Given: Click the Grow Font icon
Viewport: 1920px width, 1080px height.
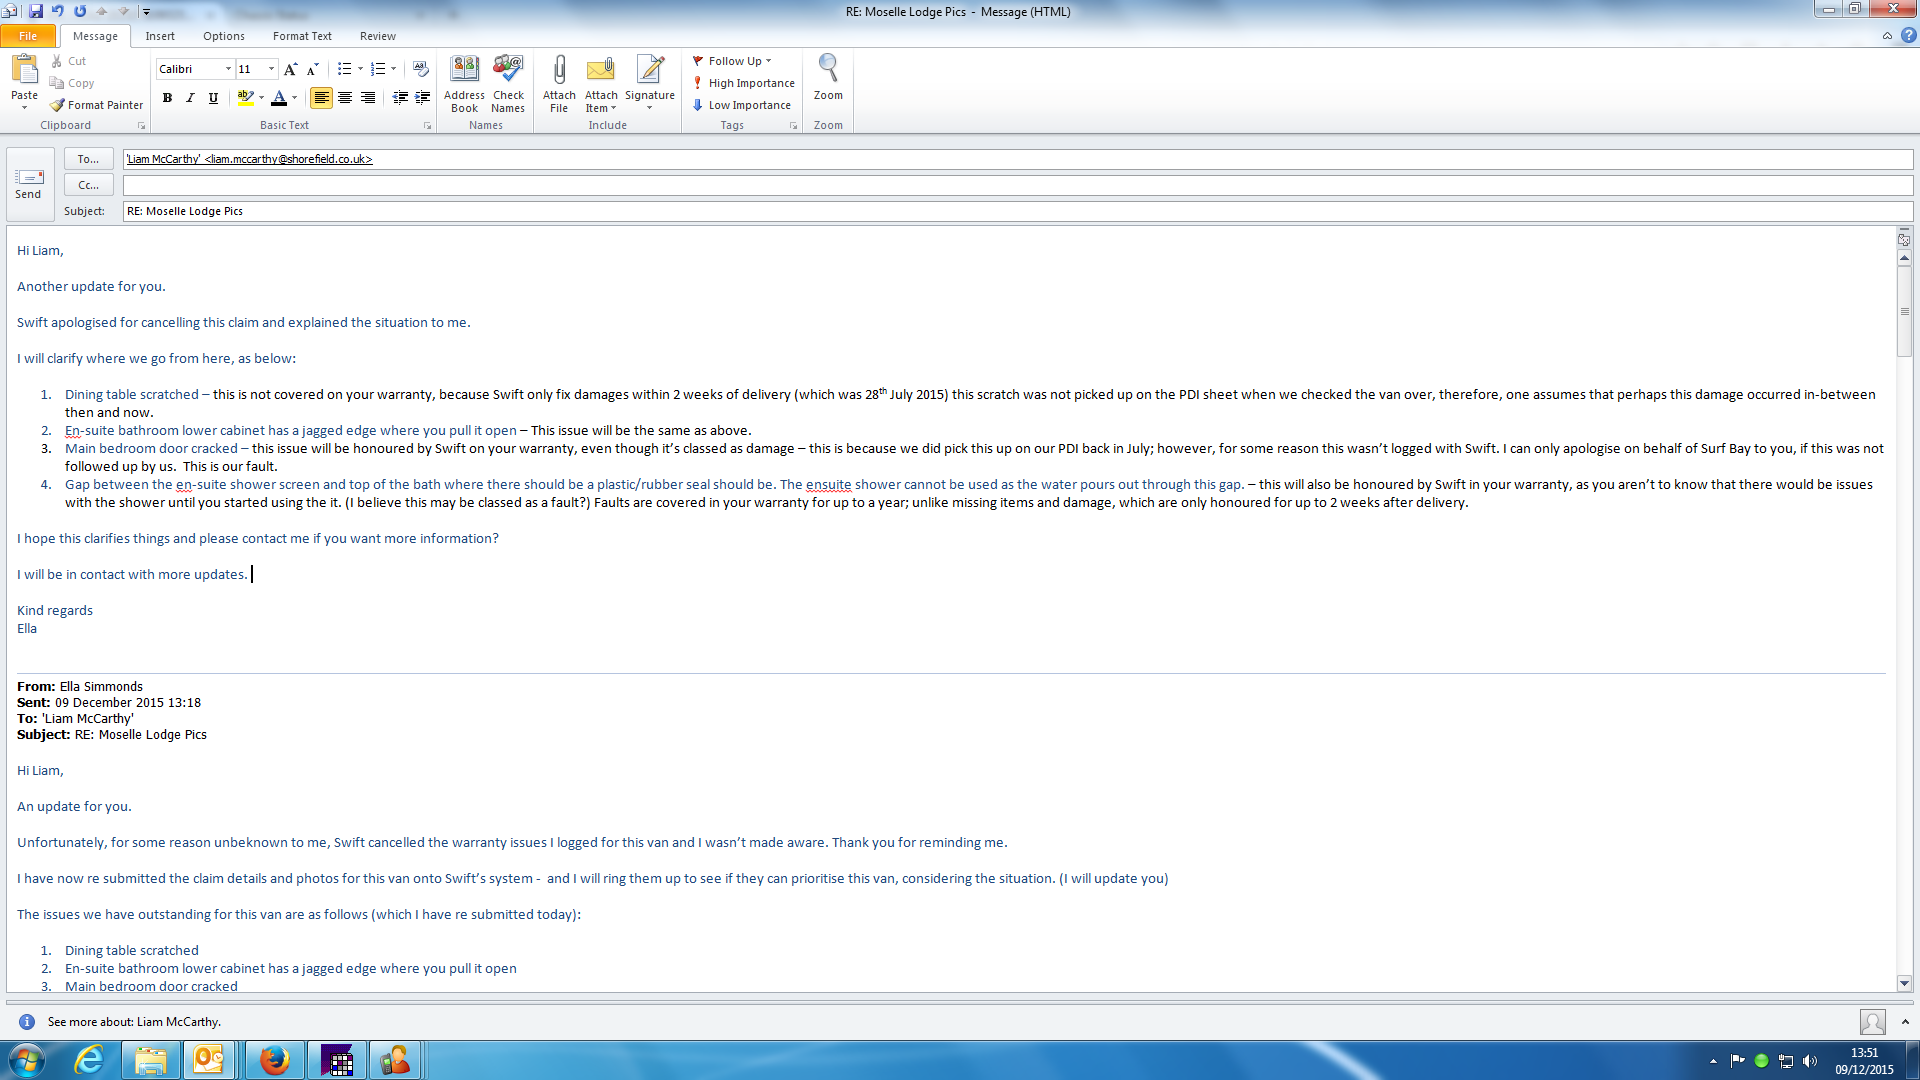Looking at the screenshot, I should (x=290, y=69).
